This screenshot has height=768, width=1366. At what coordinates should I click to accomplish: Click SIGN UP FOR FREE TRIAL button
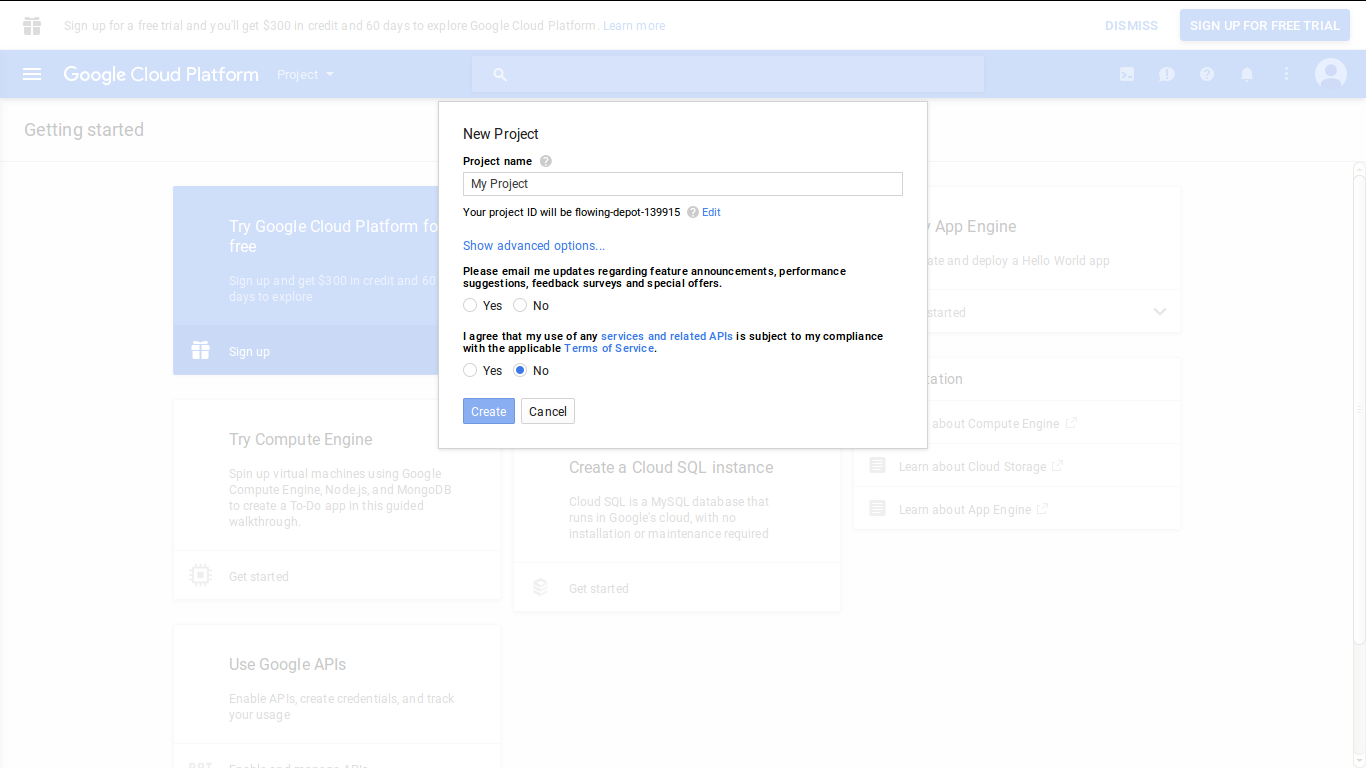tap(1265, 25)
